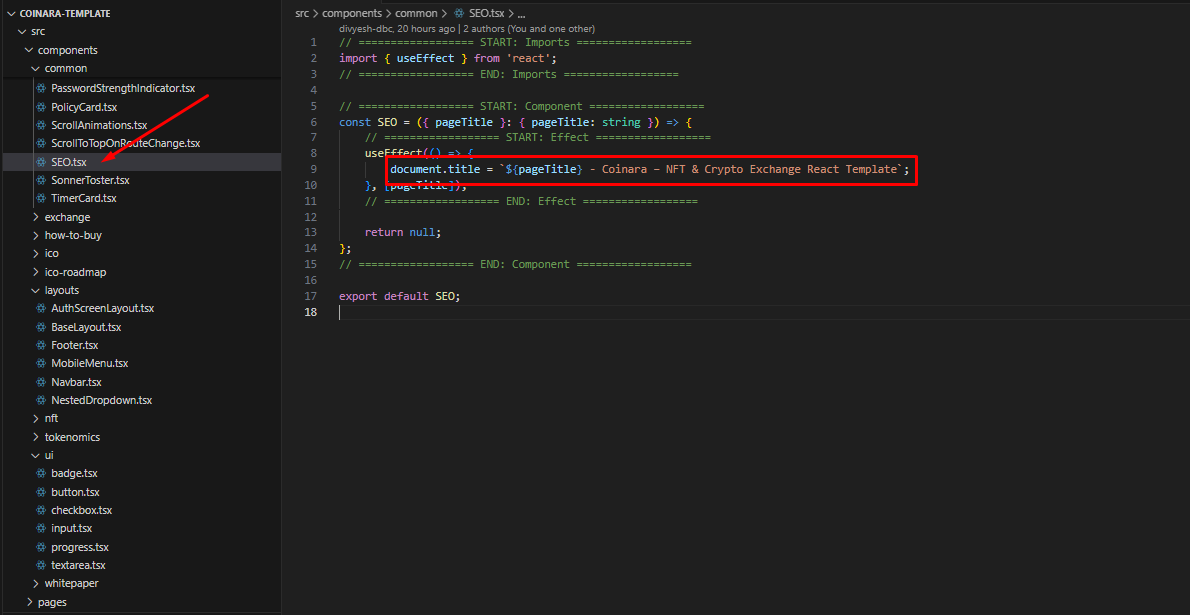Collapse the src folder
This screenshot has width=1190, height=615.
tap(21, 32)
